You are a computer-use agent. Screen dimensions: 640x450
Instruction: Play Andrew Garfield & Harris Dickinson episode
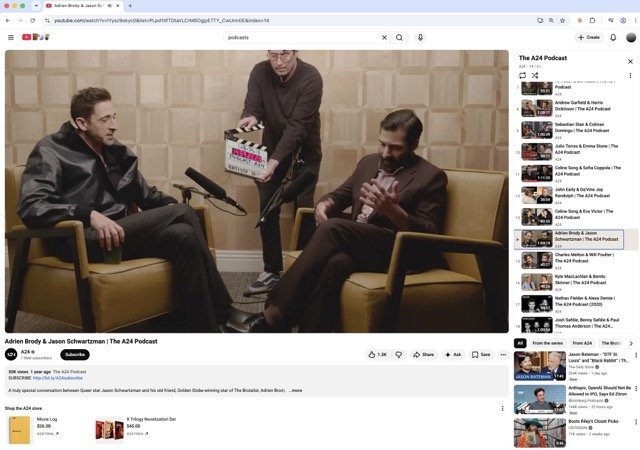[571, 109]
